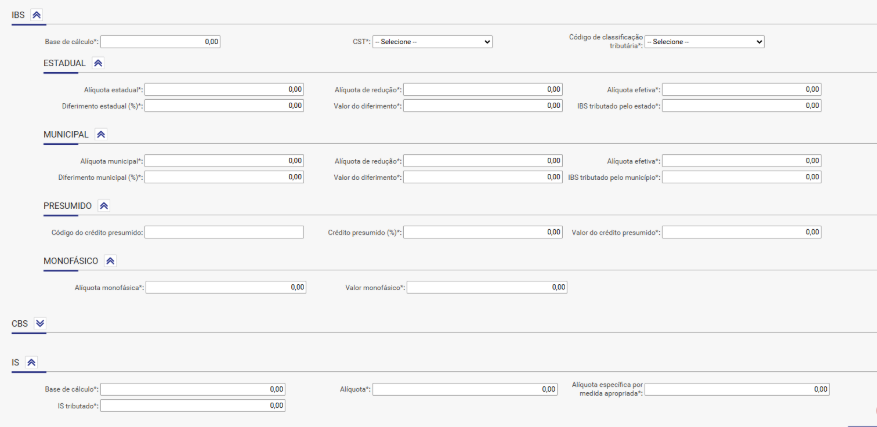Click the Código do crédito presumido field
Screen dimensions: 877x427
[x=223, y=232]
